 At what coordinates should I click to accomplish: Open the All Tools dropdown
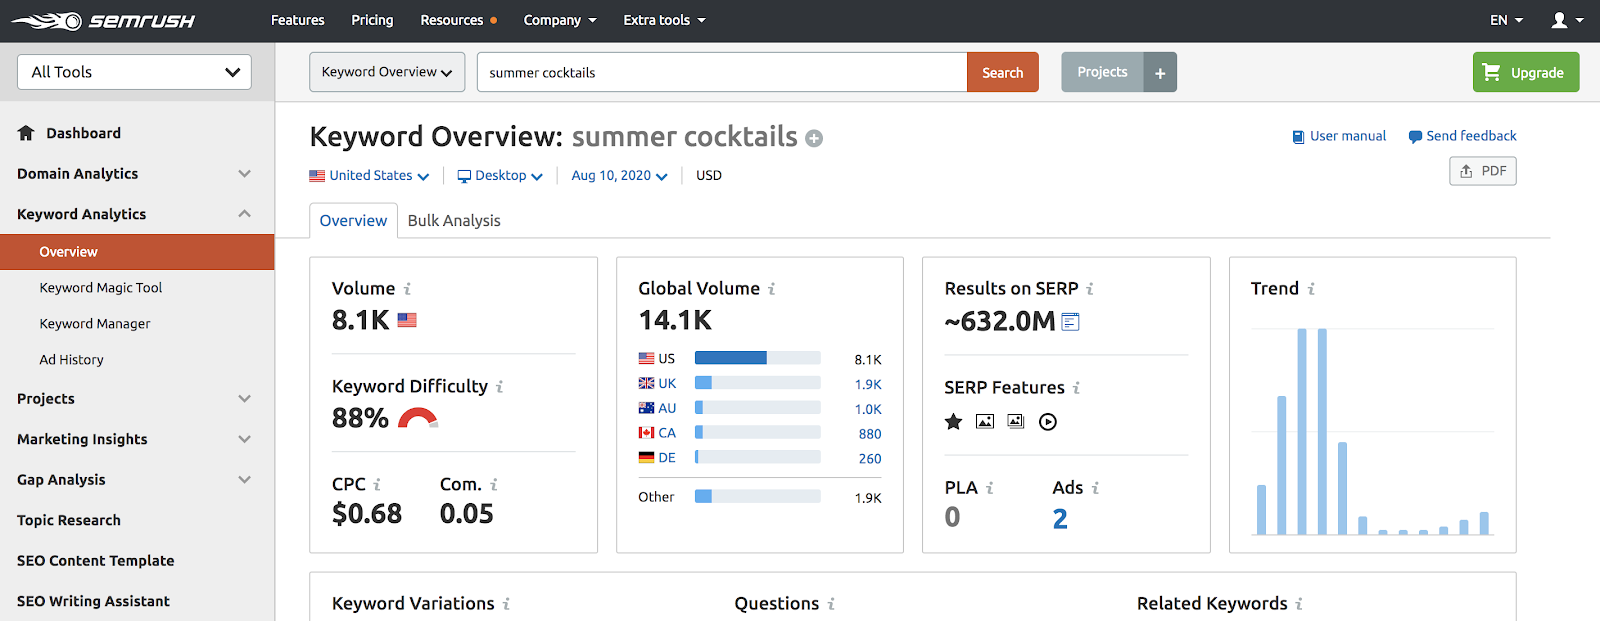click(x=134, y=72)
